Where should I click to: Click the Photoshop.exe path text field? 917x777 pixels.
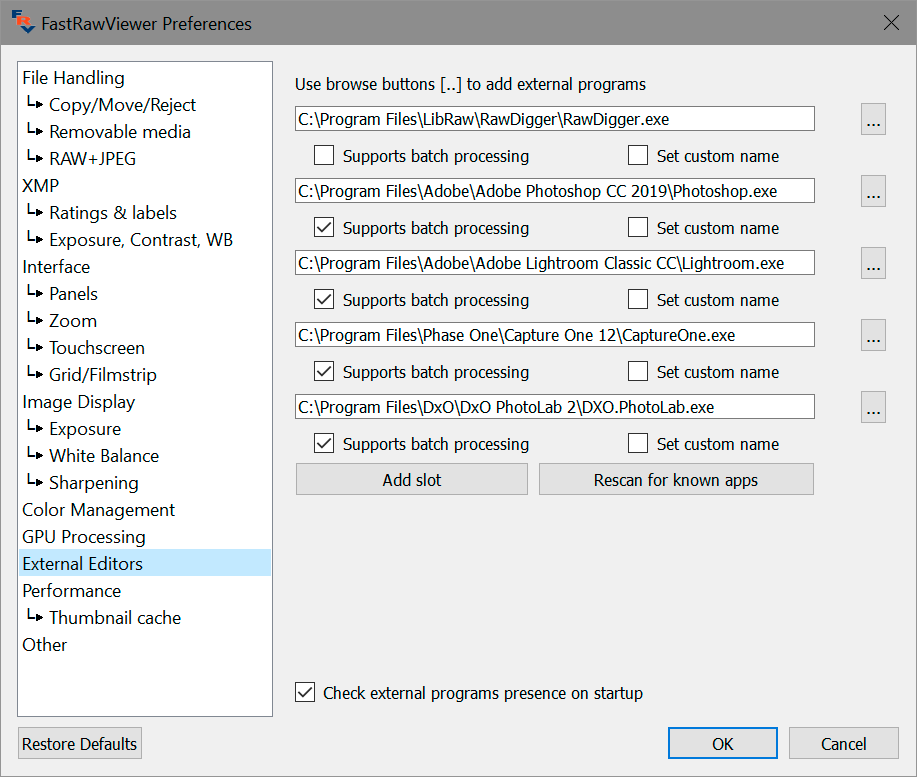point(554,192)
